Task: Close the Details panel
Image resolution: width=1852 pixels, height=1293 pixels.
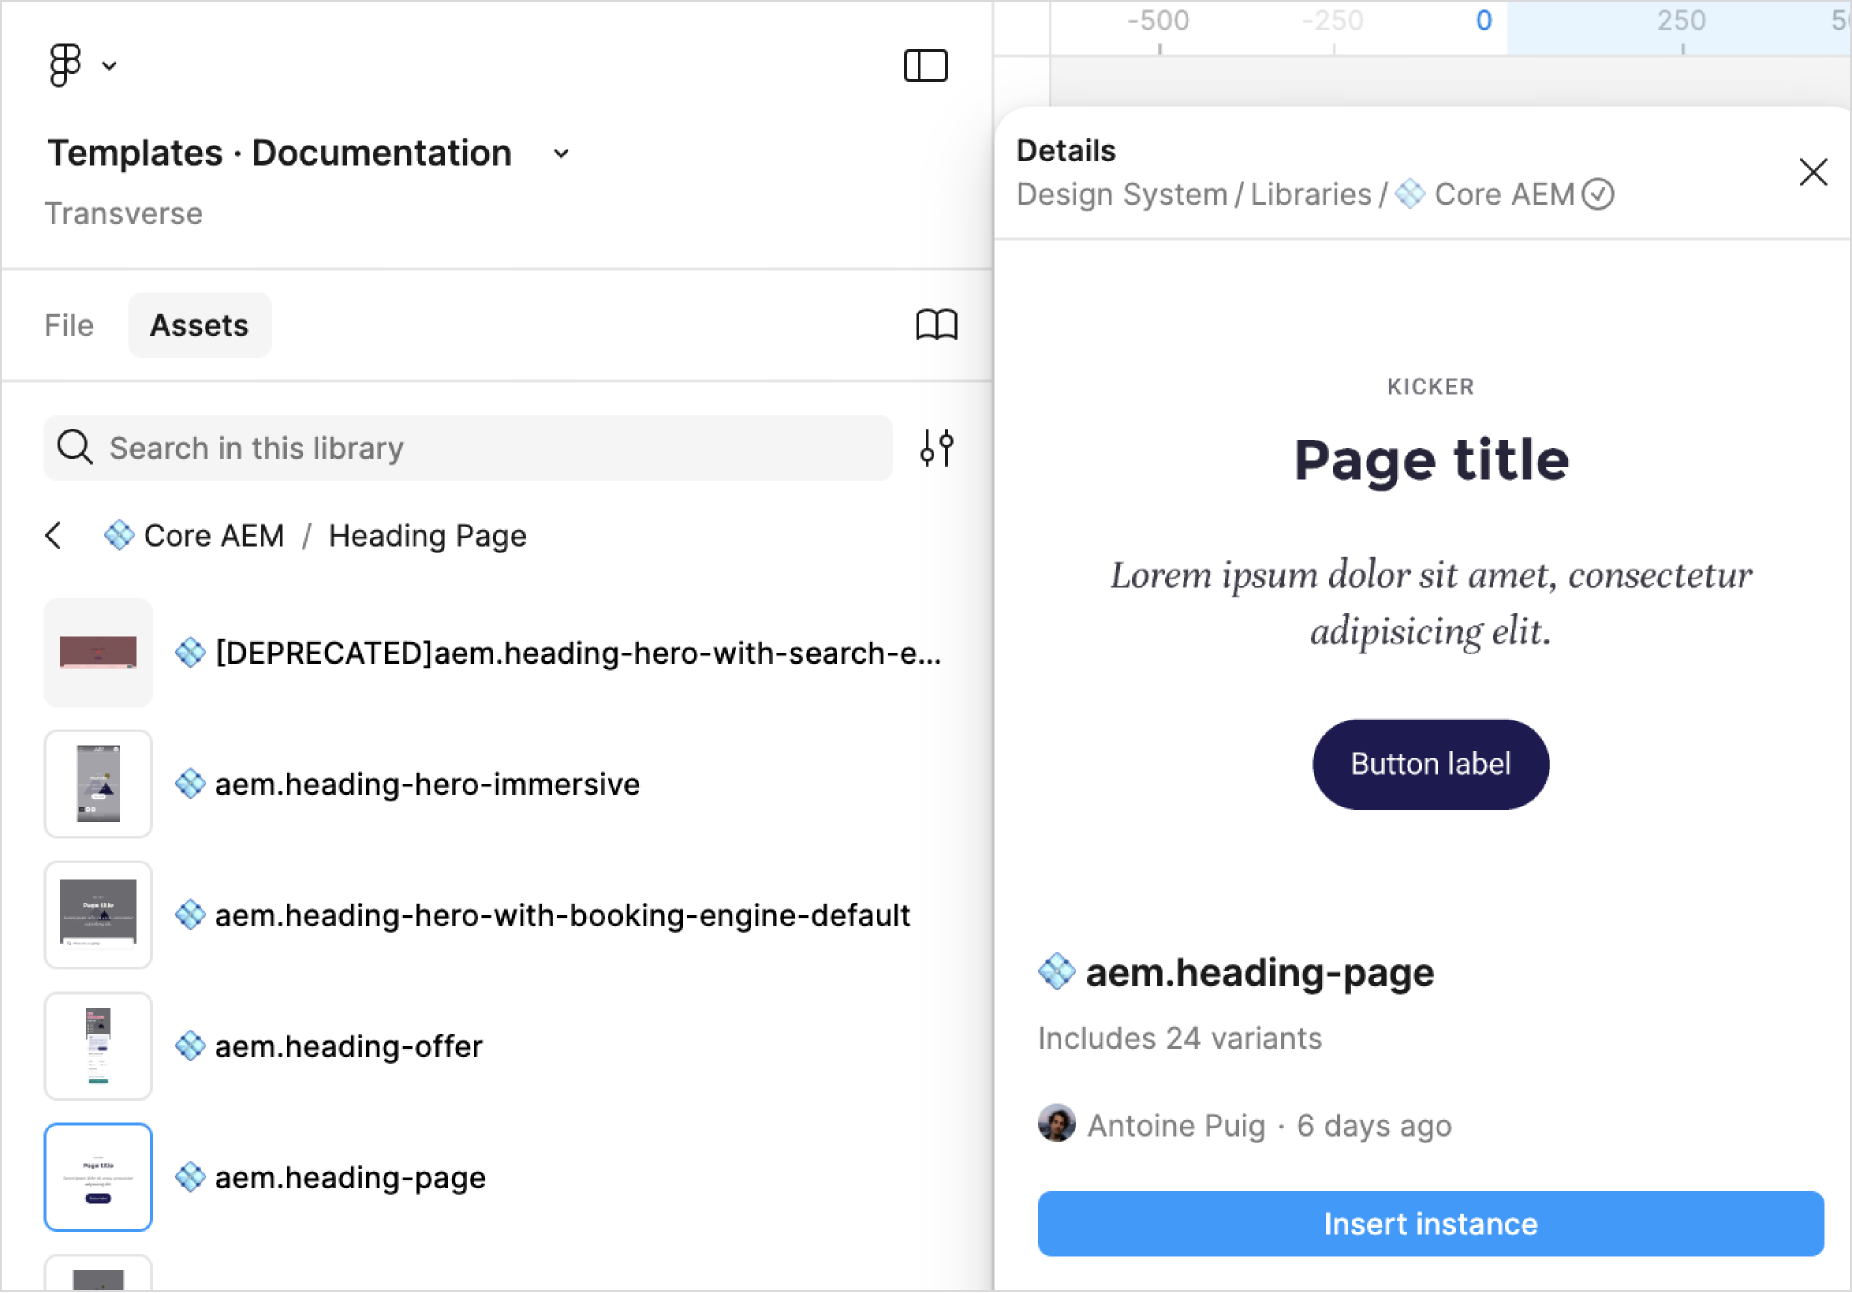Action: (x=1813, y=172)
